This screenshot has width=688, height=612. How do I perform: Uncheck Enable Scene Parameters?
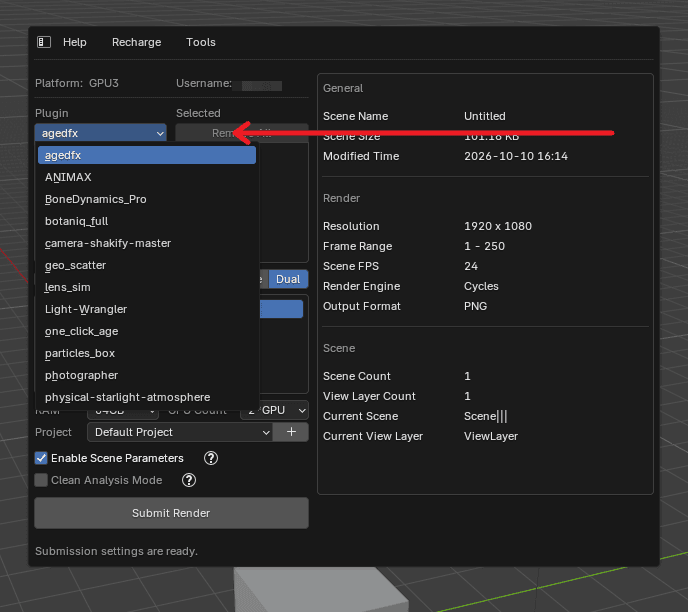coord(41,458)
